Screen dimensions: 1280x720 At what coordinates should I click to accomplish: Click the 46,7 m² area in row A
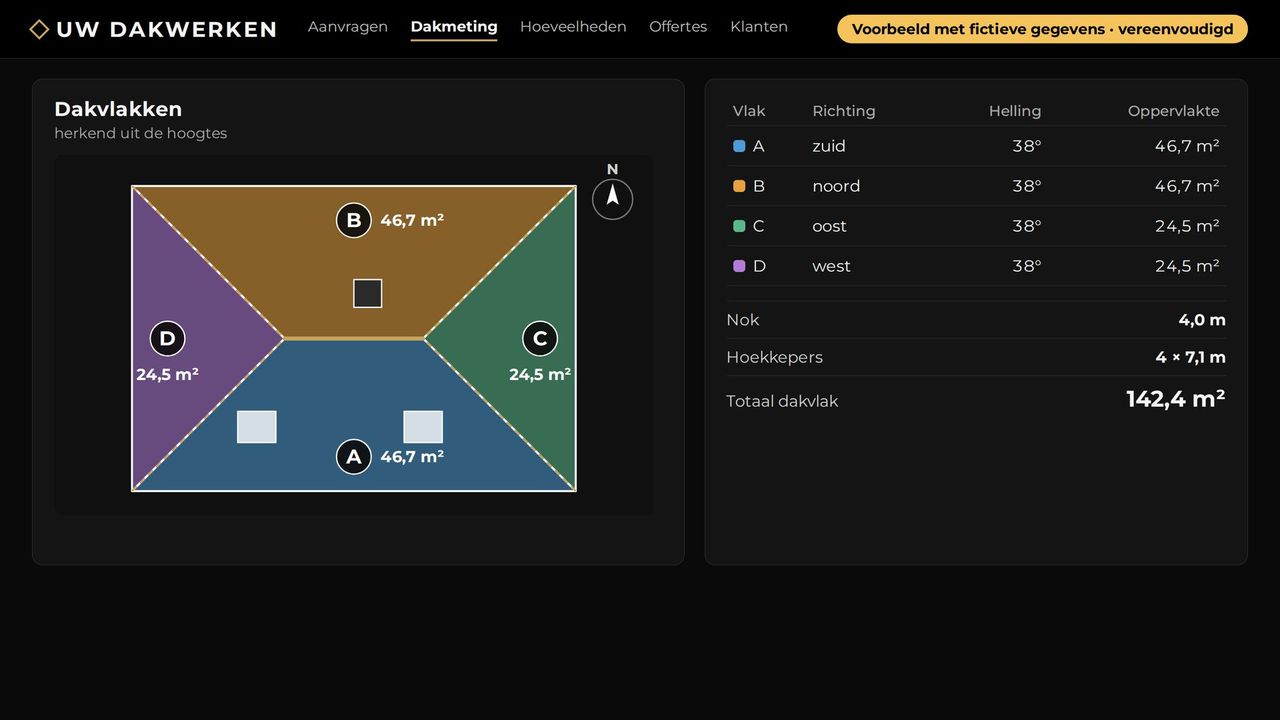tap(1187, 146)
